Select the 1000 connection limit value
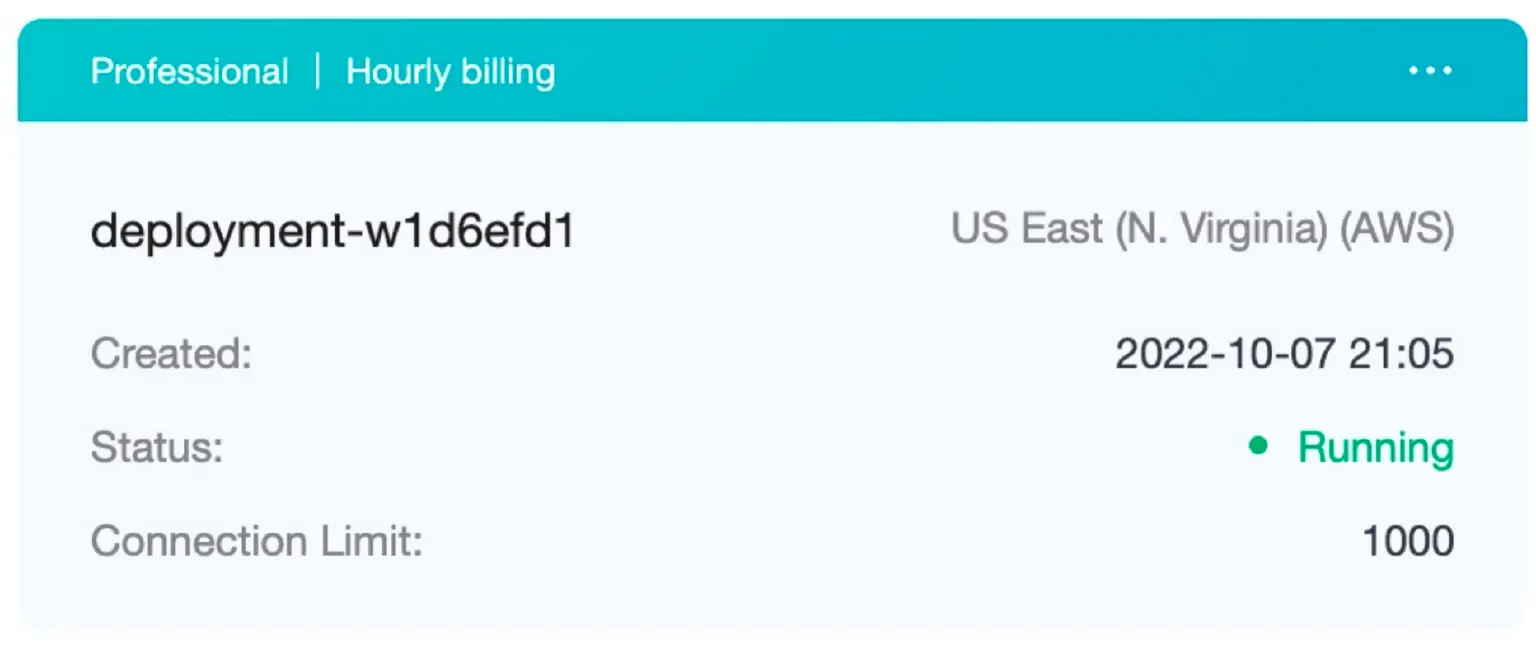The image size is (1536, 658). 1408,541
